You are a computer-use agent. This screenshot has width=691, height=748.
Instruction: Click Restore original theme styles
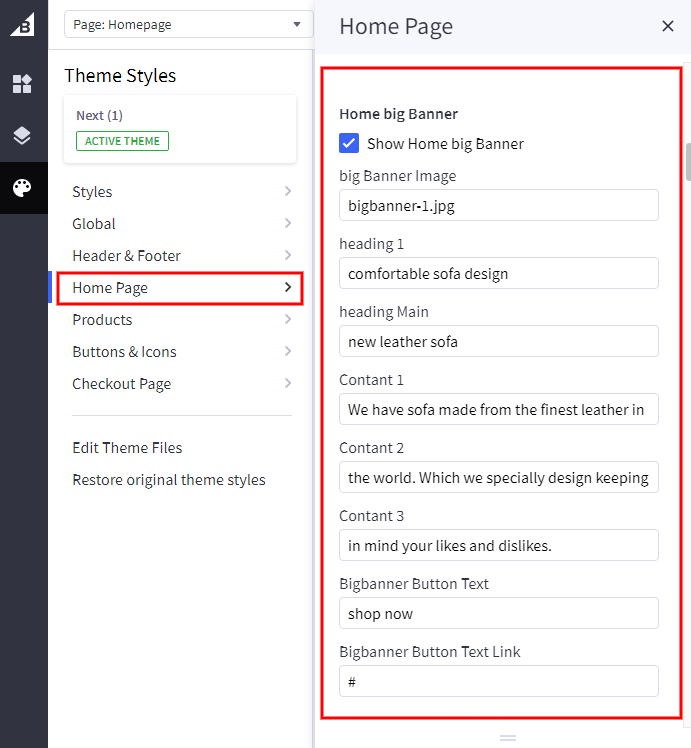tap(169, 480)
